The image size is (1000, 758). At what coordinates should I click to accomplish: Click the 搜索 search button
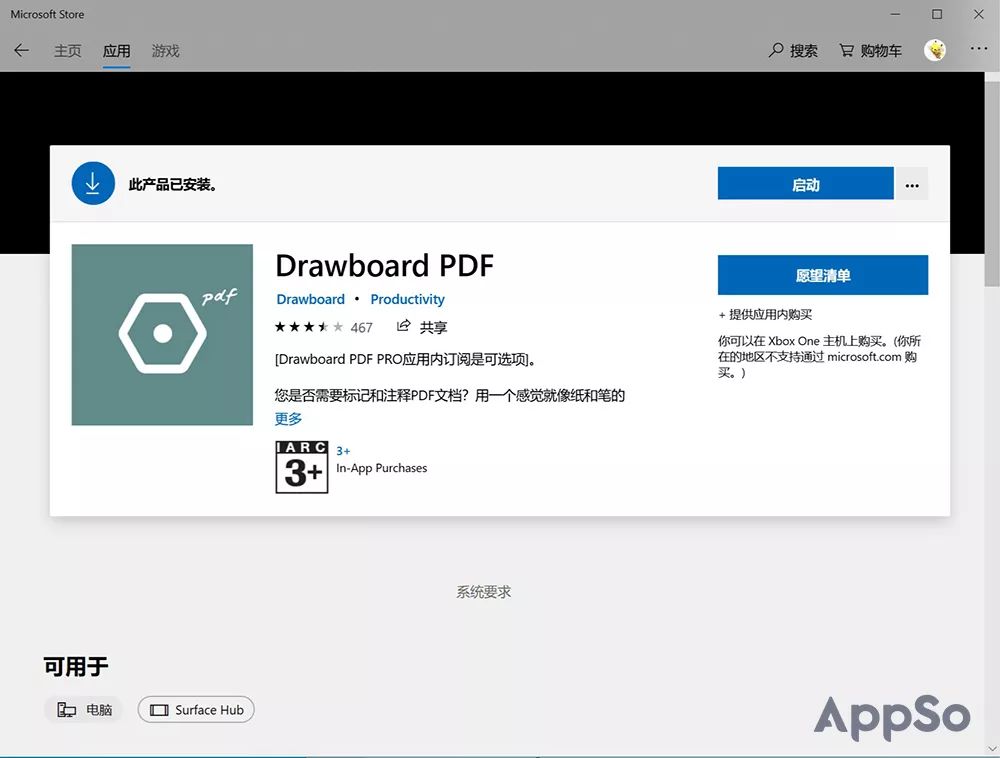coord(793,50)
